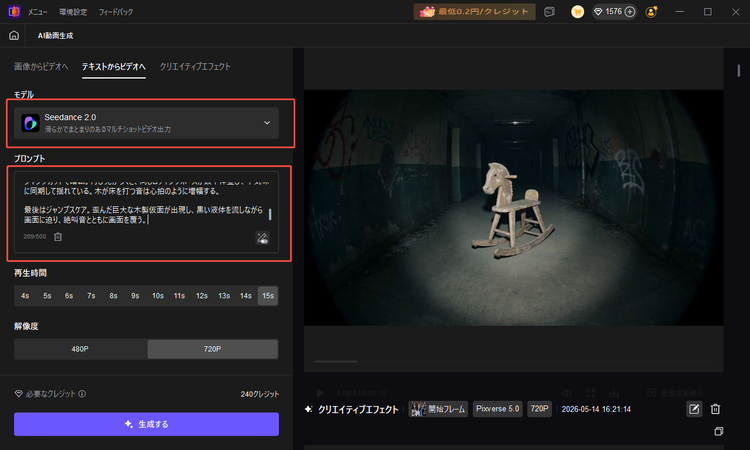
Task: Click the AI動画生成 breadcrumb label
Action: pos(55,35)
